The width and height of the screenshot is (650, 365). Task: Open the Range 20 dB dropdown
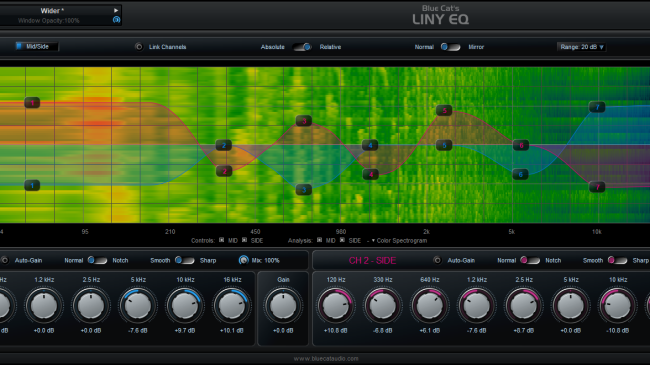point(582,47)
